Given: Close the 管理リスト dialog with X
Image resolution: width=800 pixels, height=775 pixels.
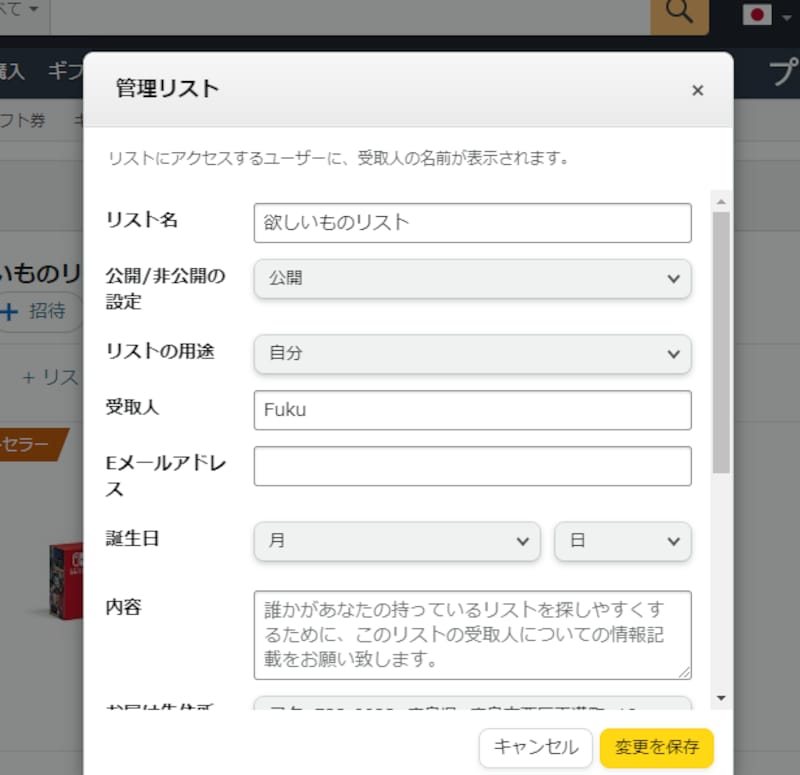Looking at the screenshot, I should tap(697, 90).
